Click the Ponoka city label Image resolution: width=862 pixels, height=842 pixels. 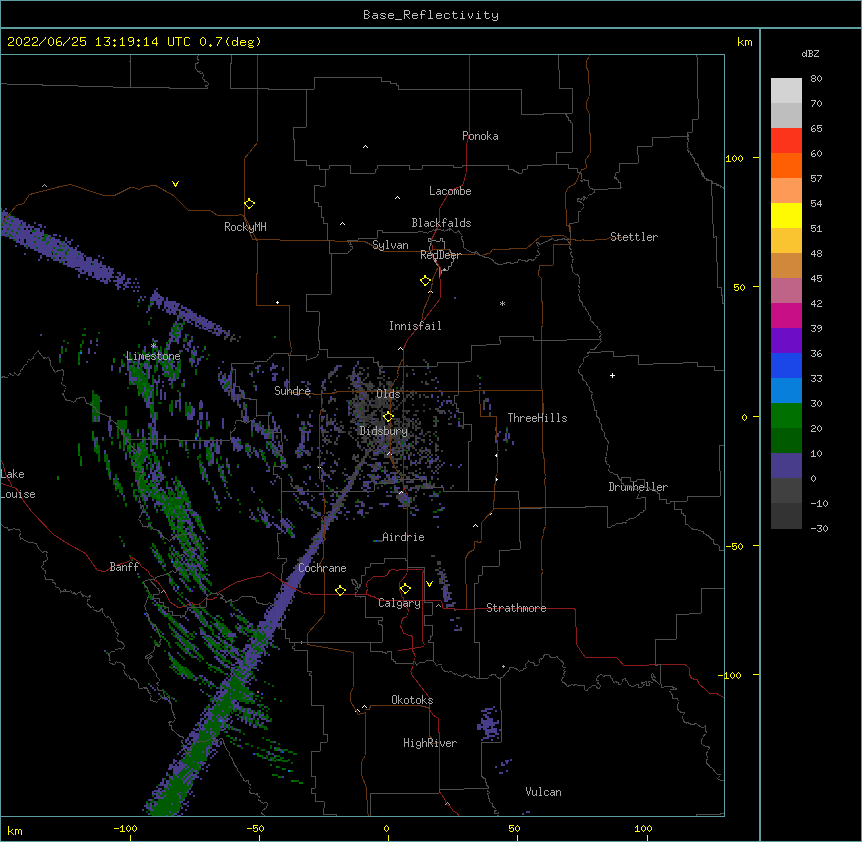tap(480, 136)
